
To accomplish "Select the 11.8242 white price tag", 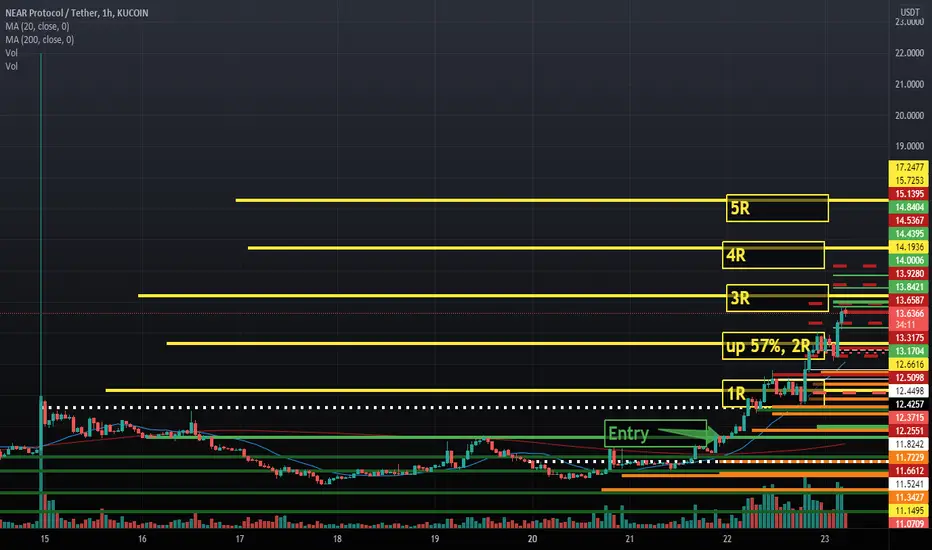I will [909, 444].
